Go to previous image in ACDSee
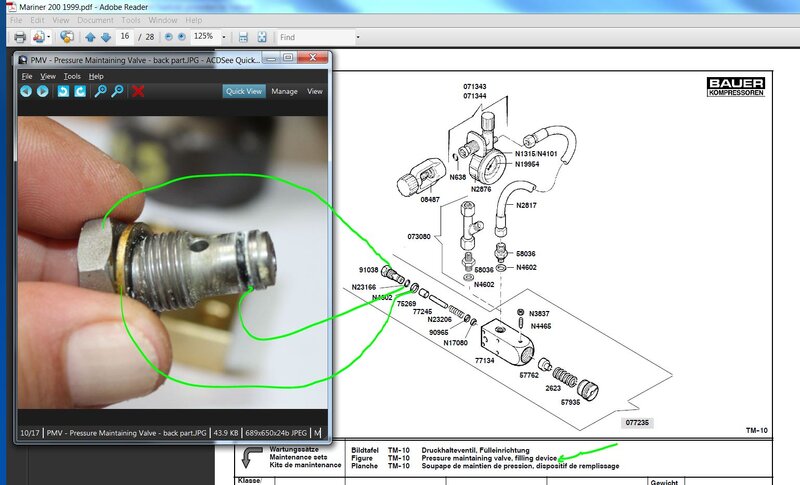 [26, 91]
